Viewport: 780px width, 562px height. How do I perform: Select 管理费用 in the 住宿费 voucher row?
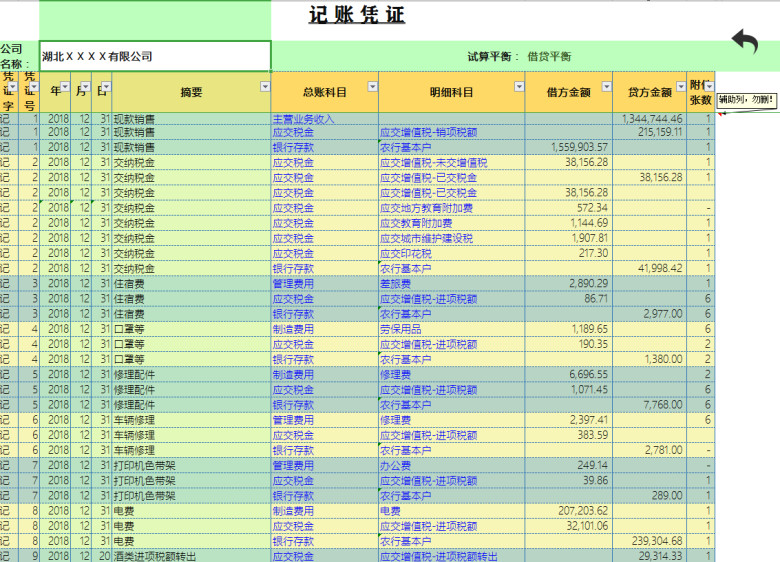(325, 284)
